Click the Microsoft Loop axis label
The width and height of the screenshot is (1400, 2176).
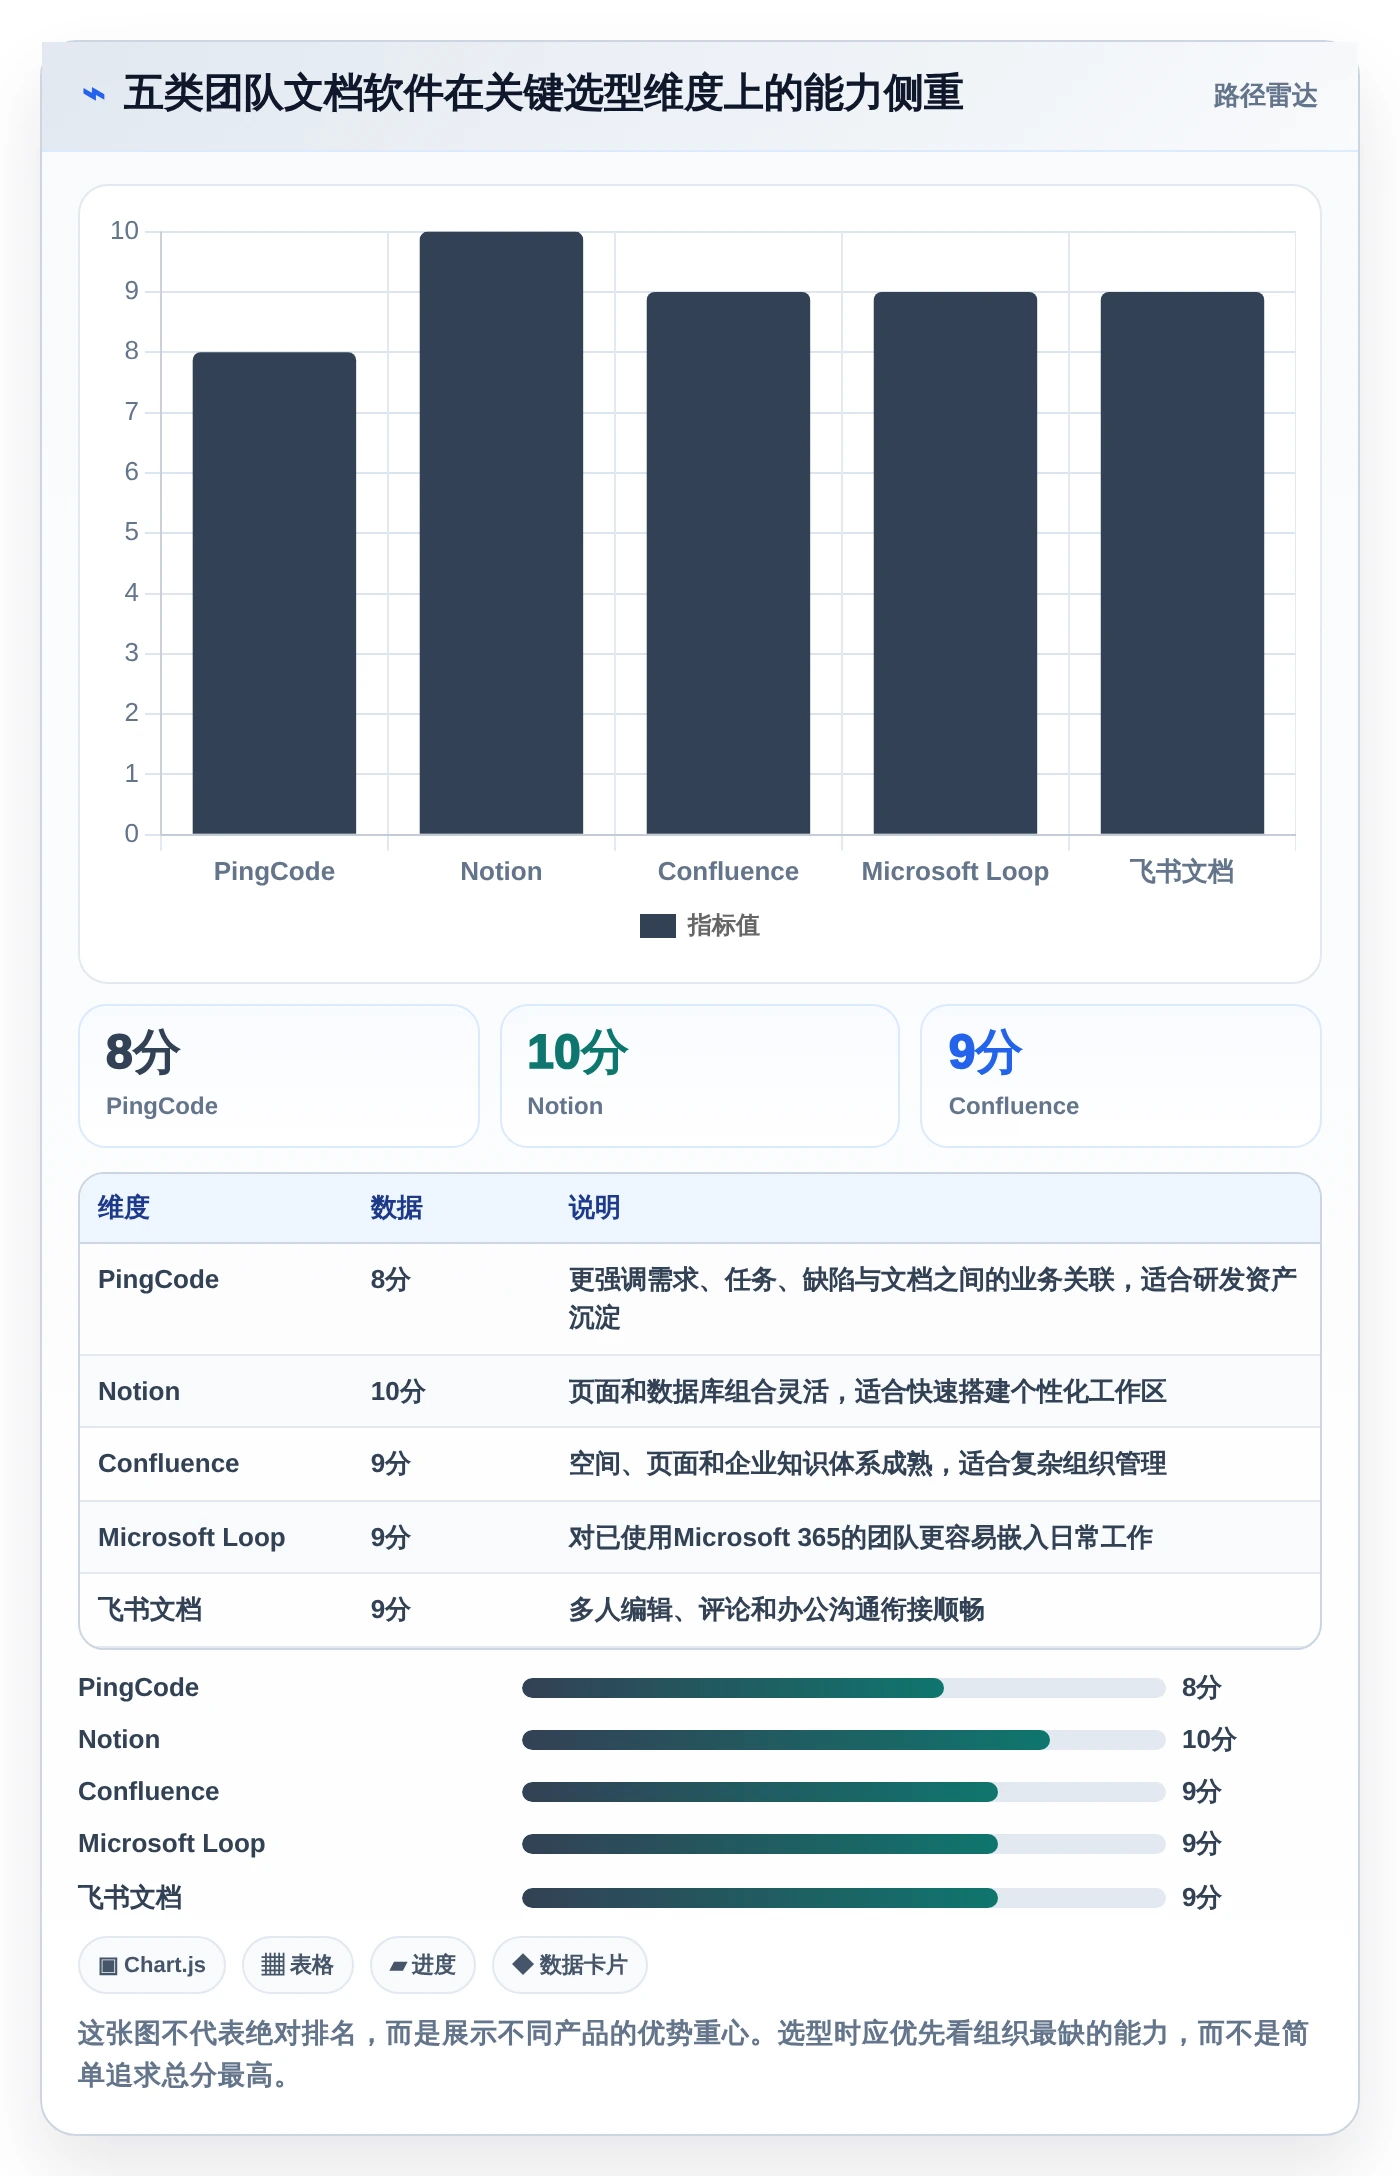coord(955,871)
